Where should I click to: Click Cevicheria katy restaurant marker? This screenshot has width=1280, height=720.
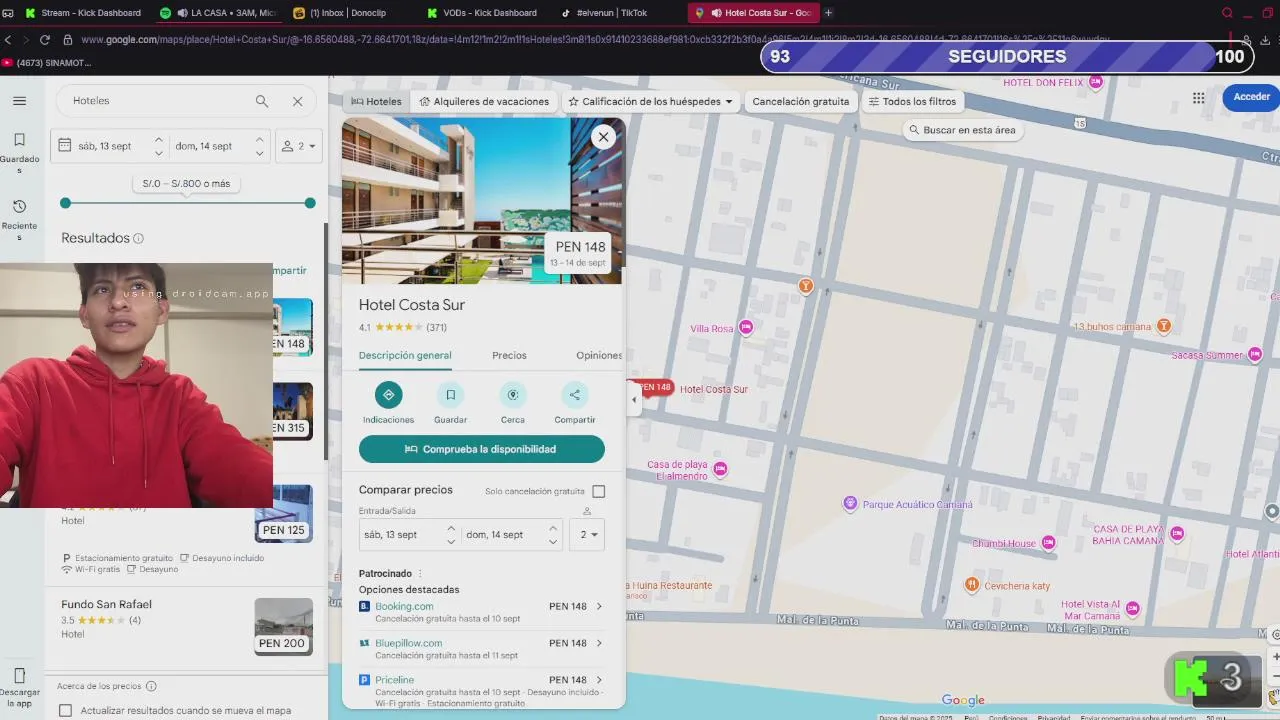pyautogui.click(x=971, y=585)
